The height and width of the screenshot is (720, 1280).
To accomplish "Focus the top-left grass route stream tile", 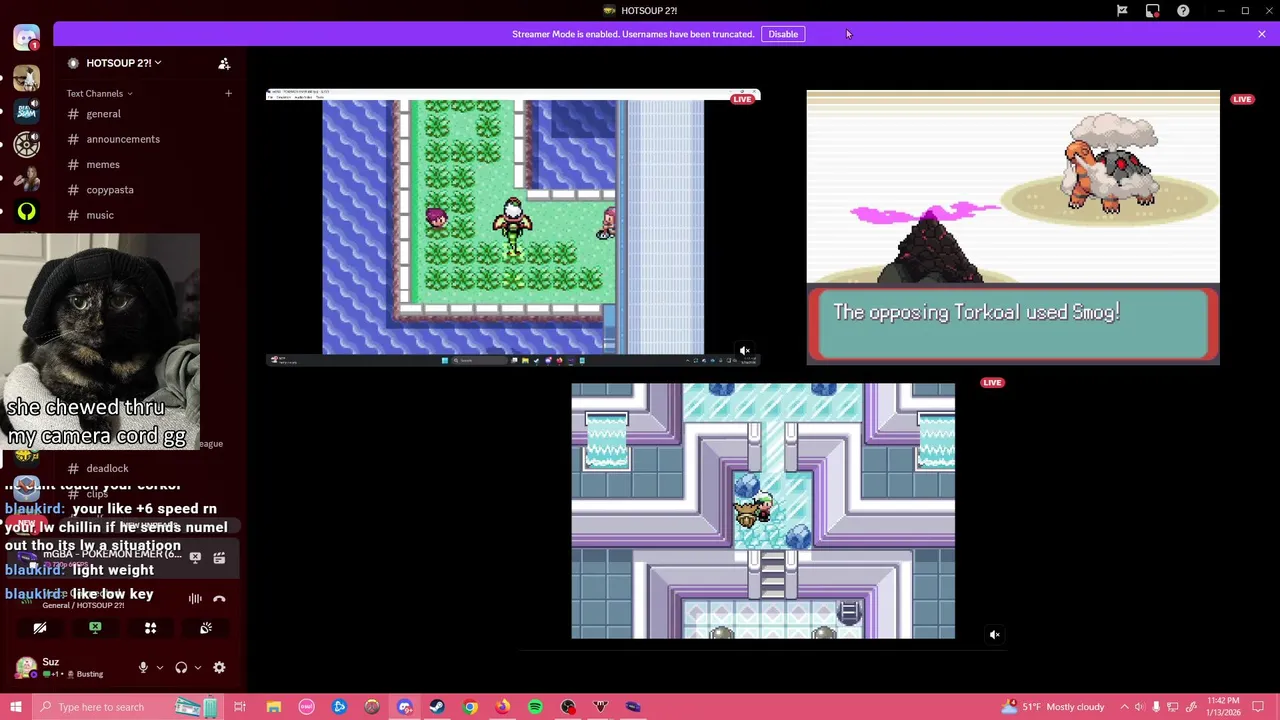I will point(513,228).
